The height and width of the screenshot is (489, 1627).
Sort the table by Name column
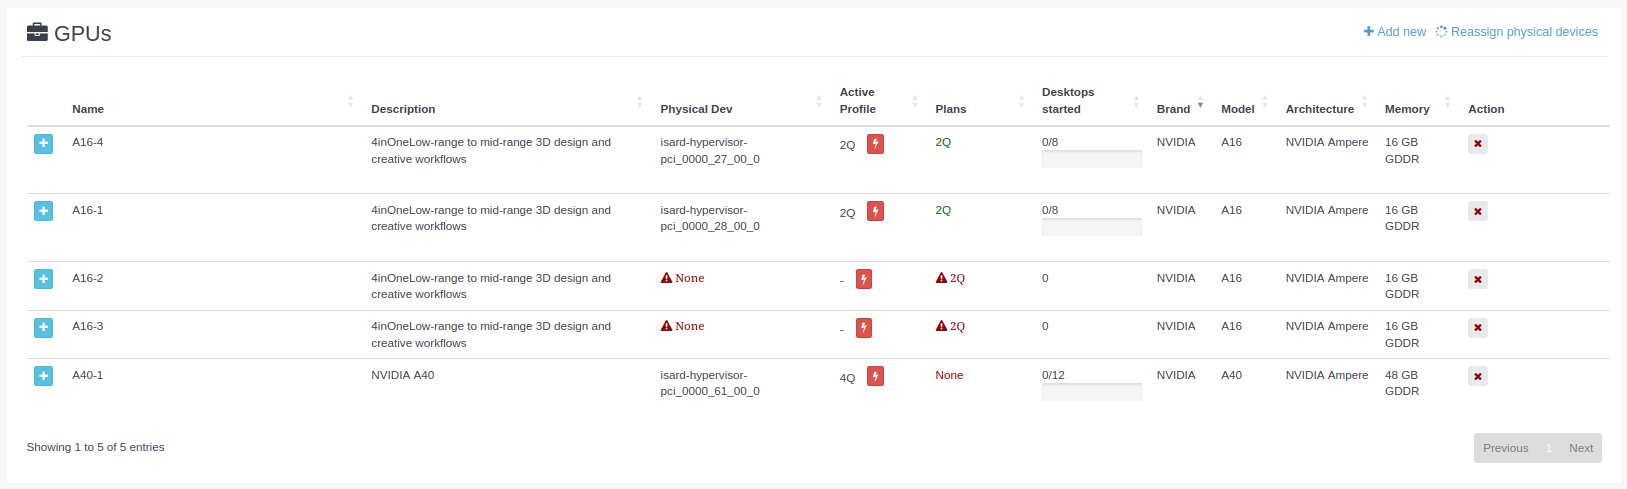88,109
